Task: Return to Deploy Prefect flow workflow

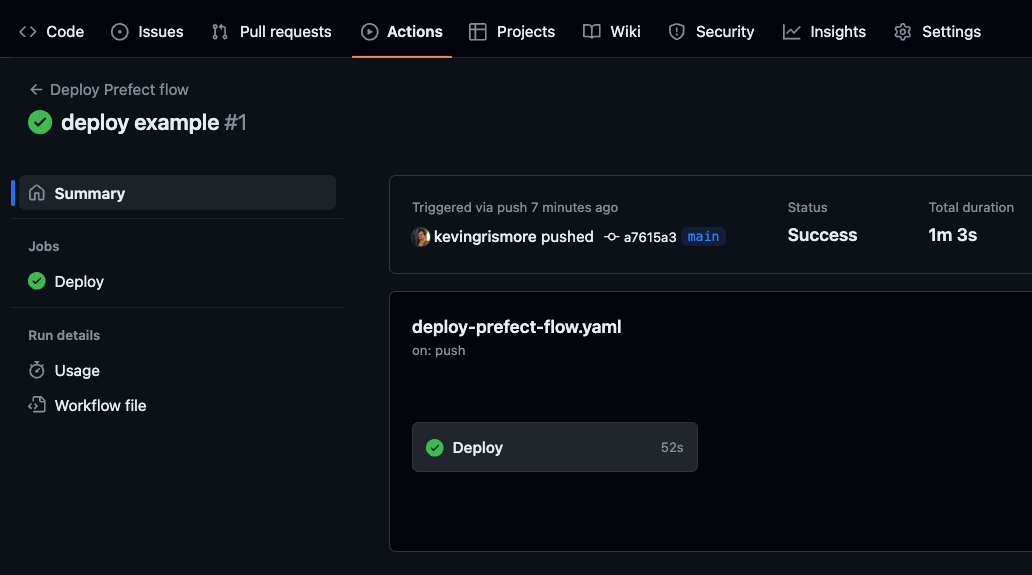Action: pos(119,89)
